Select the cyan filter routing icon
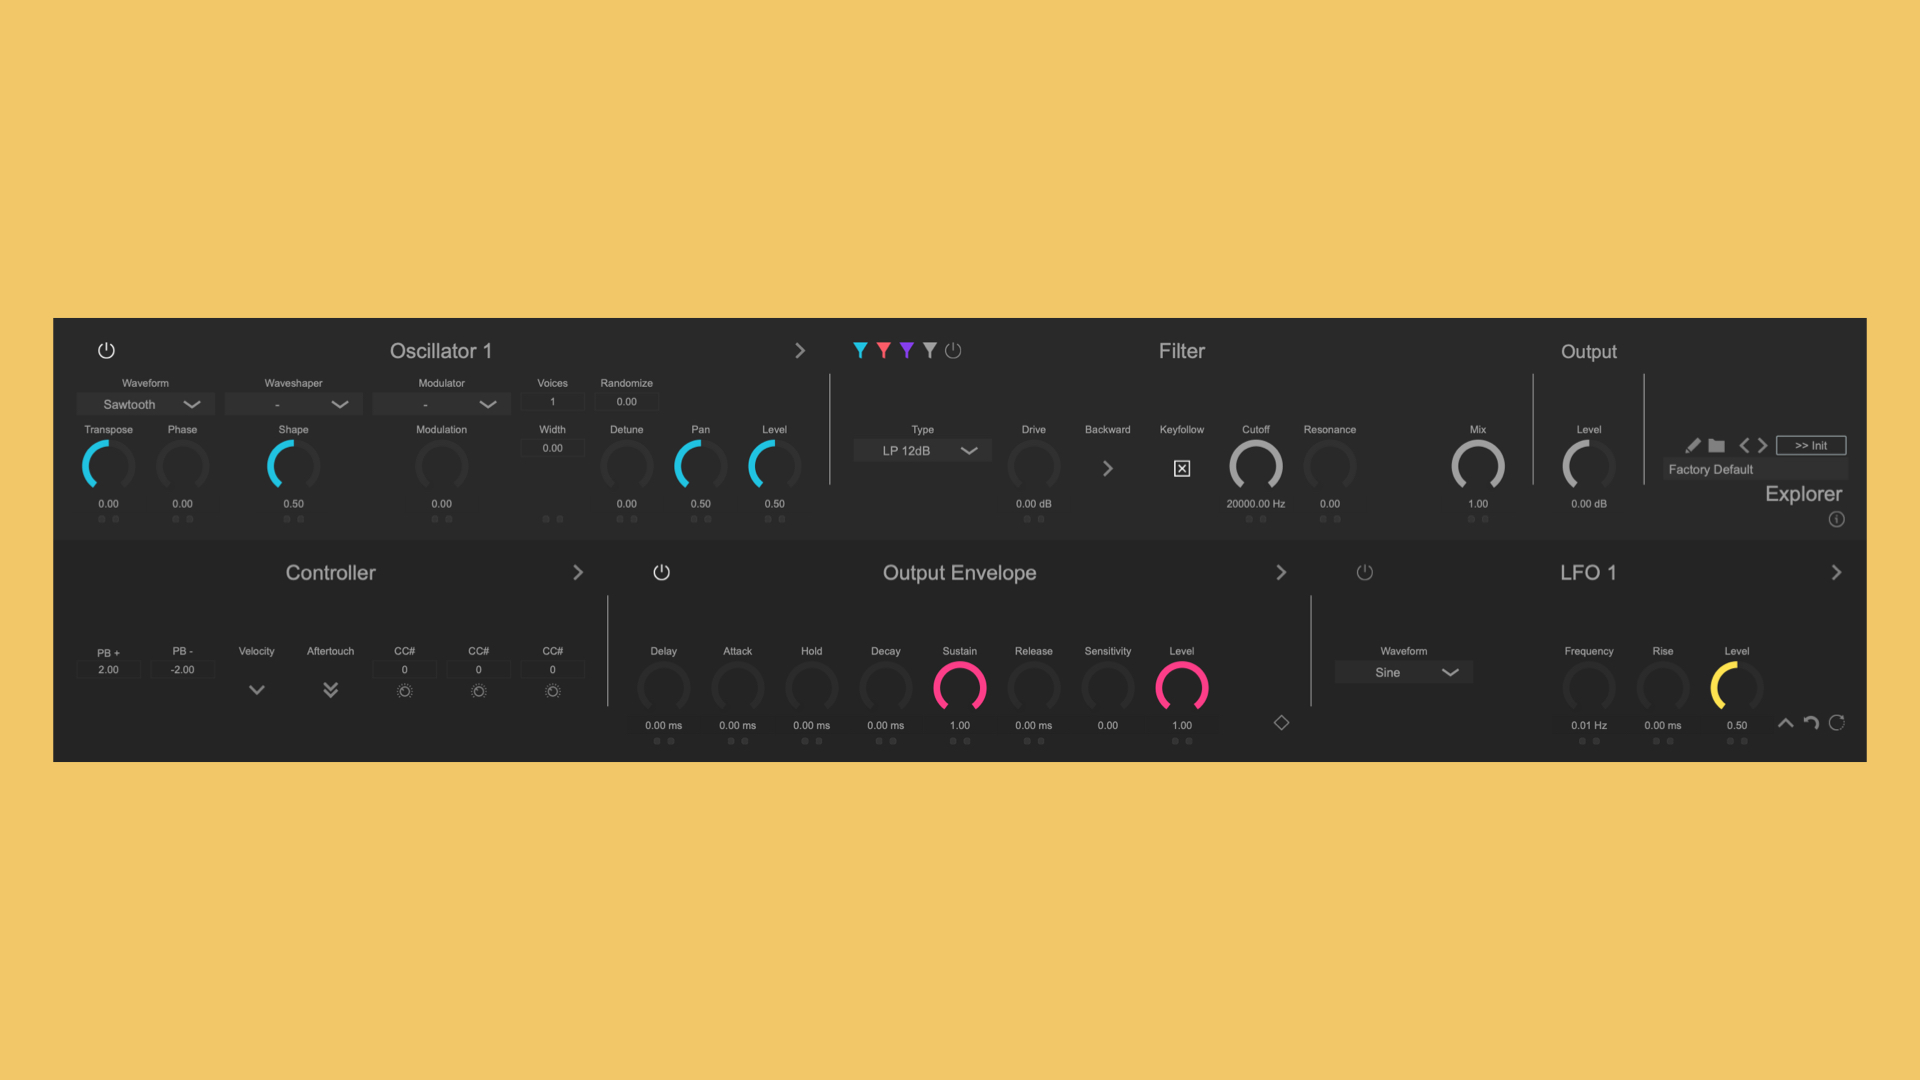This screenshot has width=1920, height=1080. [x=860, y=350]
